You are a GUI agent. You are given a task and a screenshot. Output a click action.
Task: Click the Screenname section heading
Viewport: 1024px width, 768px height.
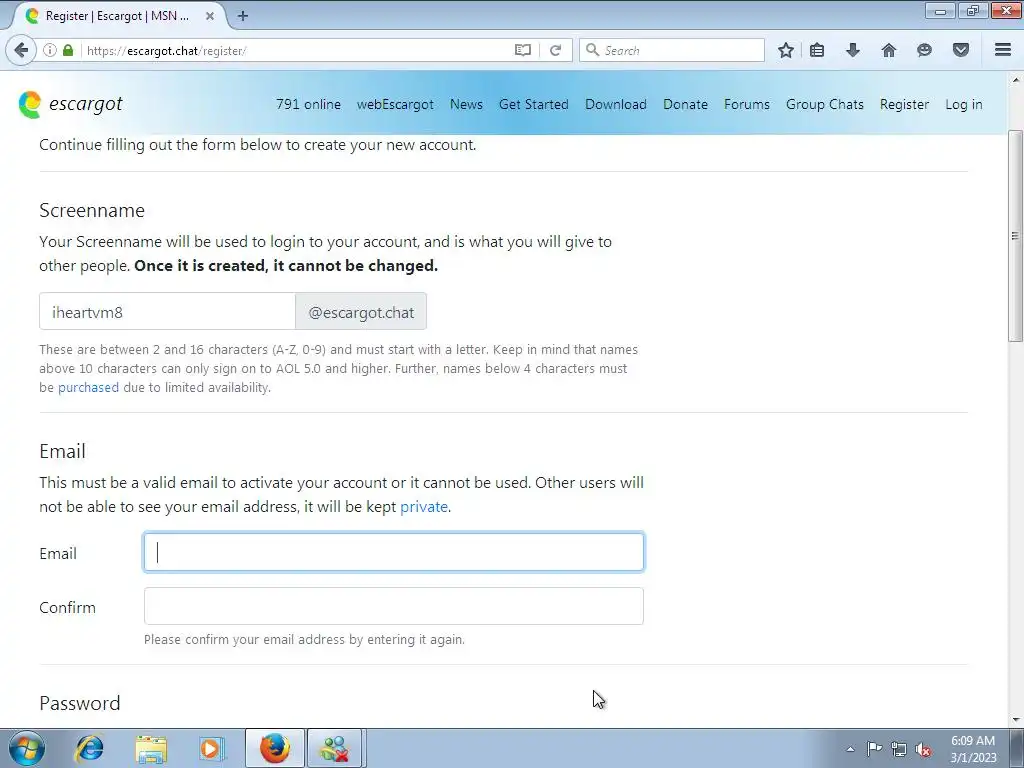pos(92,210)
